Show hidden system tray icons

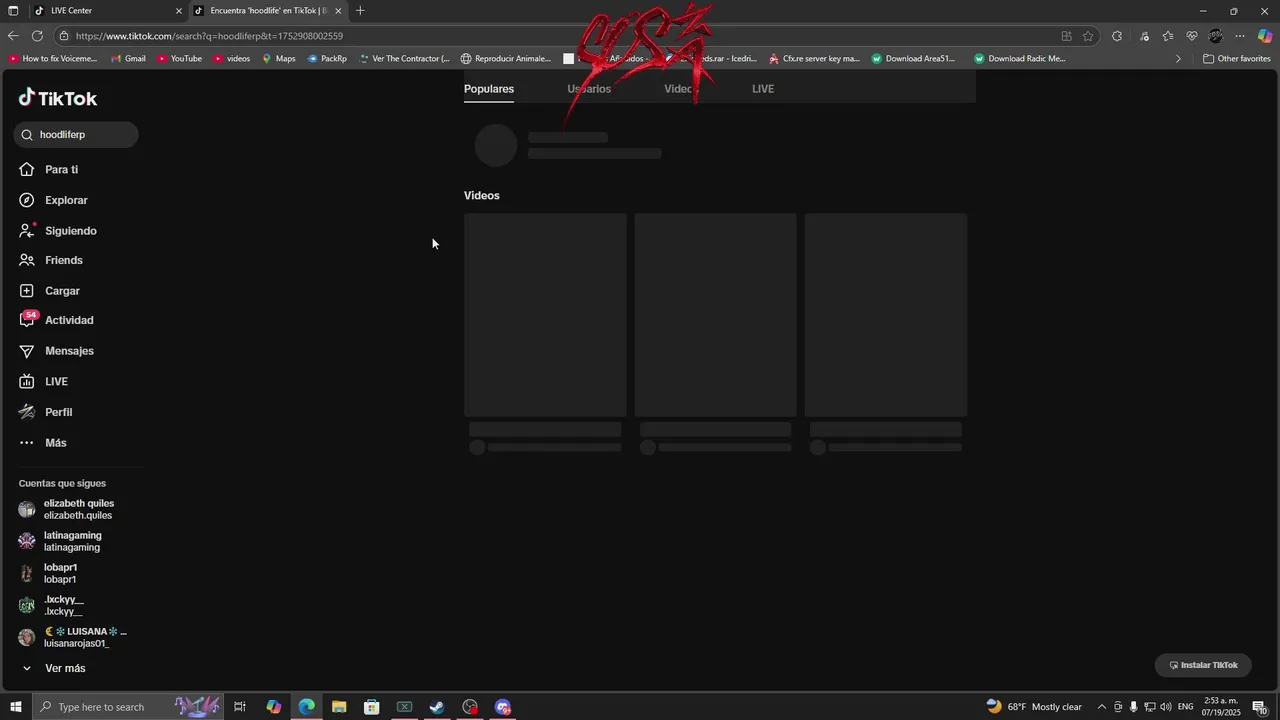[x=1102, y=707]
